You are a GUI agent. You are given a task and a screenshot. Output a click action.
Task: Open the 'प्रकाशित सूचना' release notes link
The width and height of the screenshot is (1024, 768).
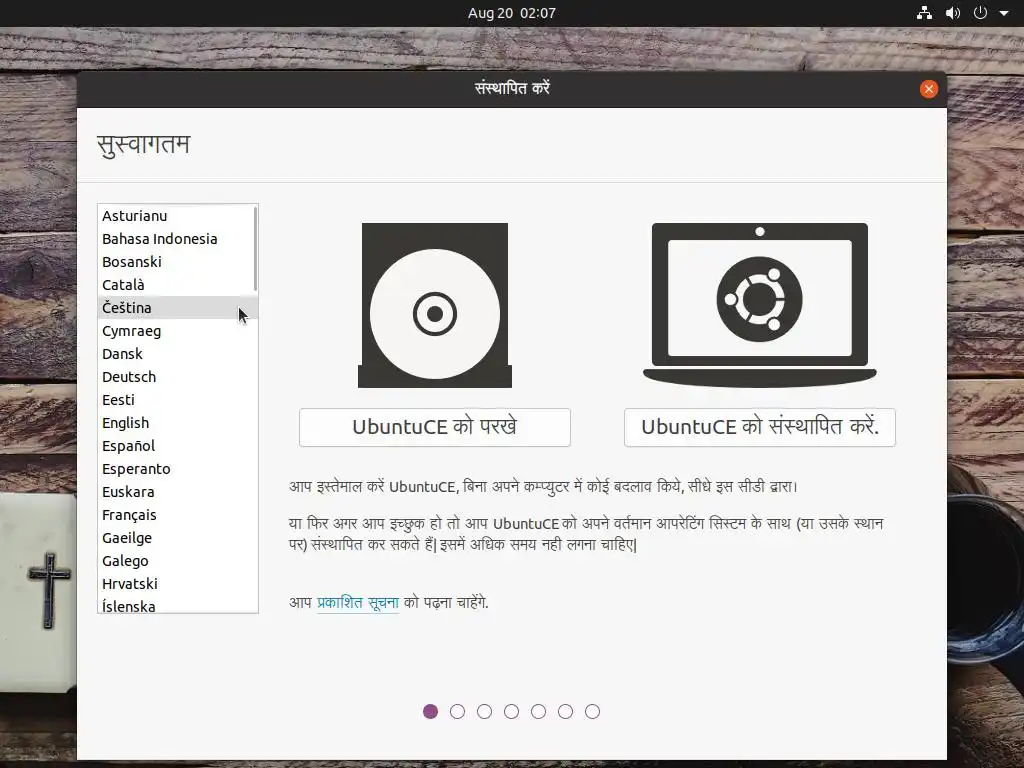358,602
